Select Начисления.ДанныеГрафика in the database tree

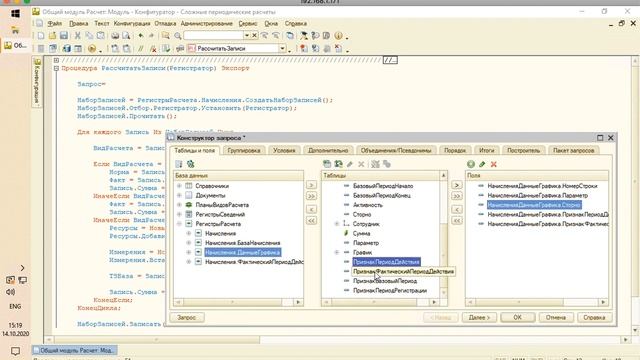coord(242,252)
